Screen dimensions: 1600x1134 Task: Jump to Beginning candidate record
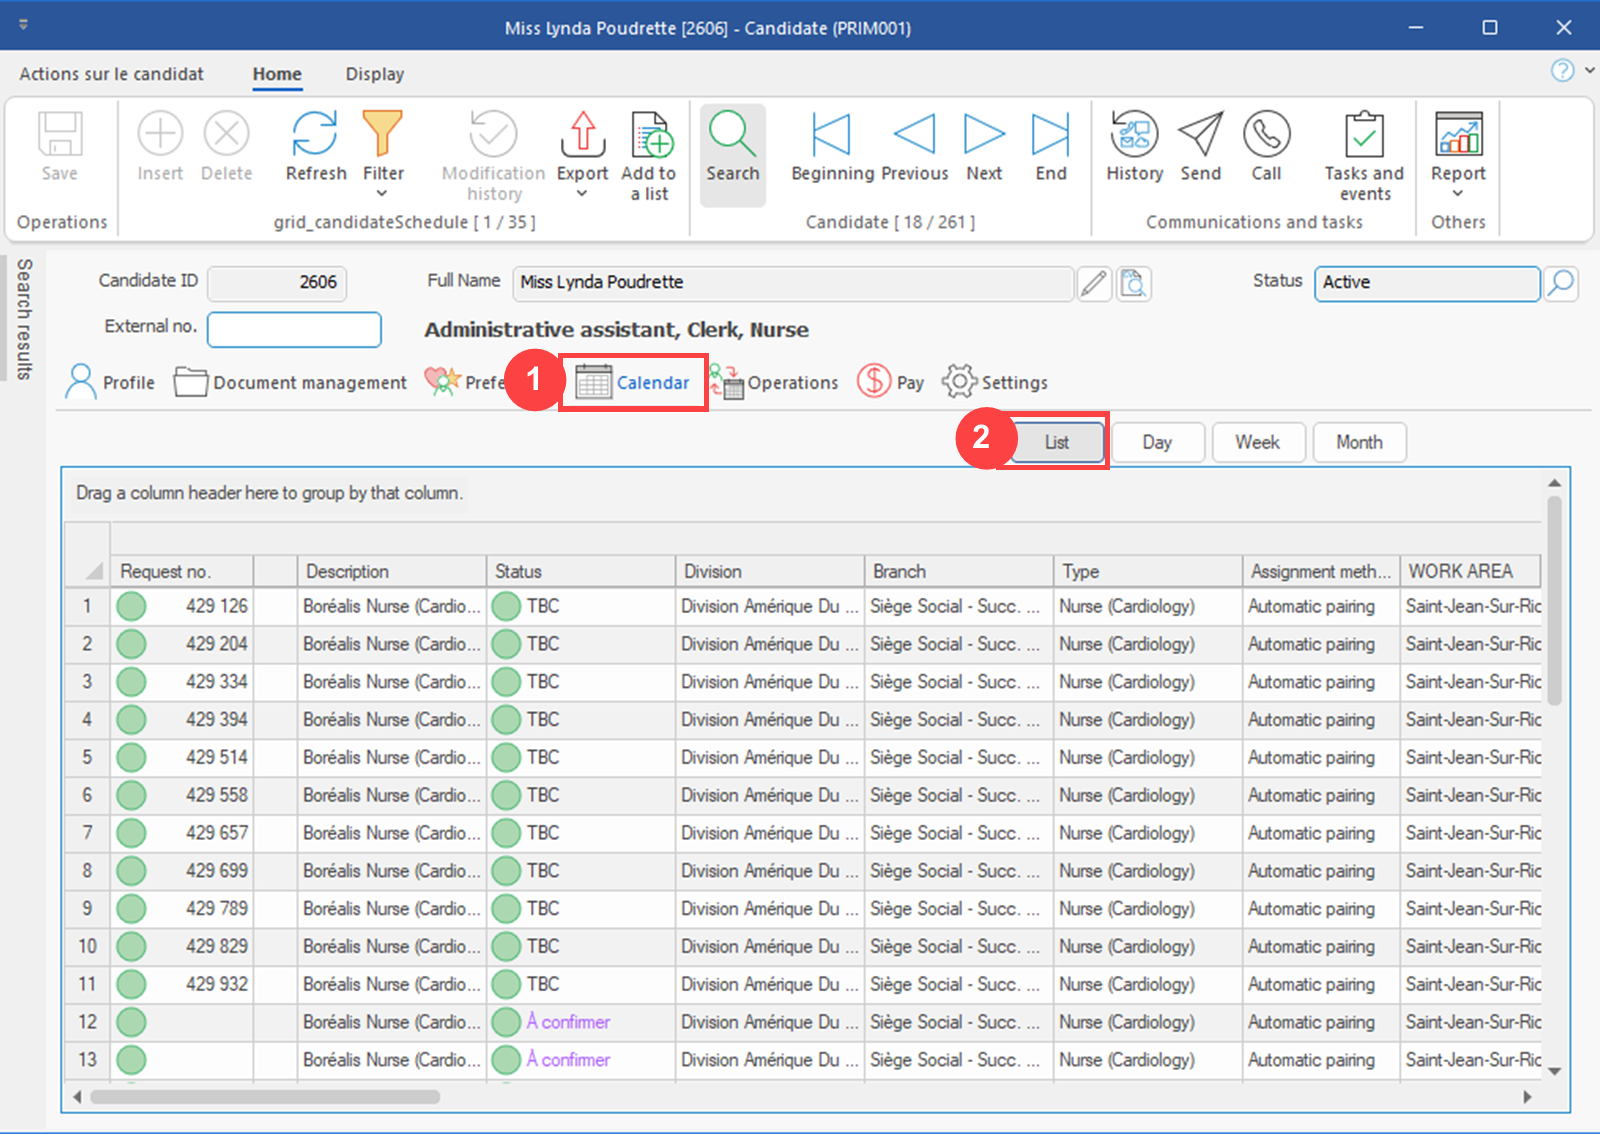click(x=831, y=135)
